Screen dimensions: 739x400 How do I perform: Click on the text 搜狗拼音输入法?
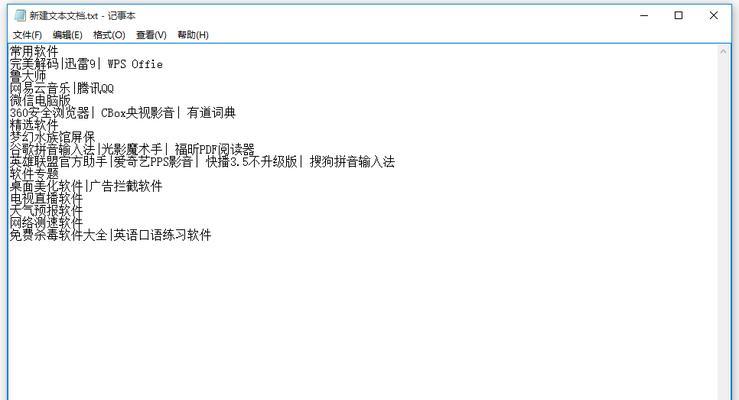coord(352,162)
